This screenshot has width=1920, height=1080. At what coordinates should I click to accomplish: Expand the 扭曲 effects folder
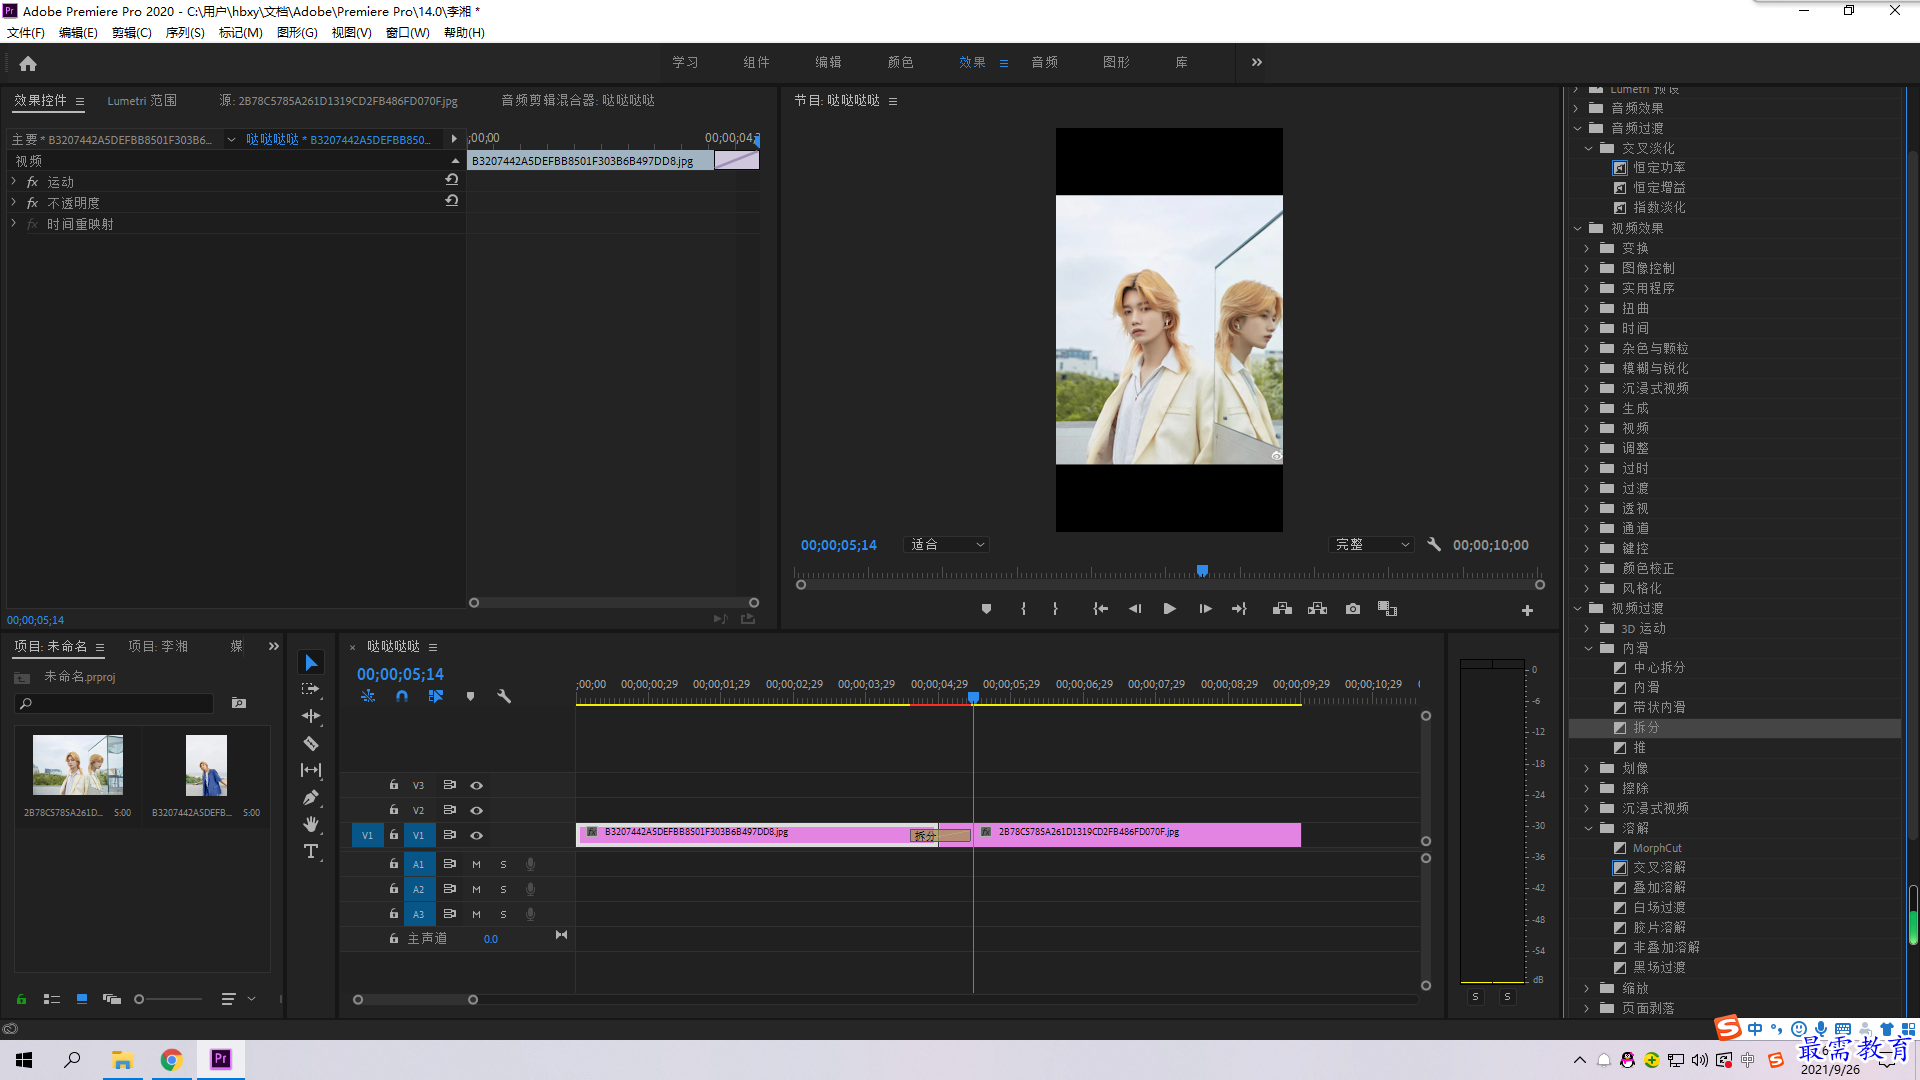pos(1587,309)
